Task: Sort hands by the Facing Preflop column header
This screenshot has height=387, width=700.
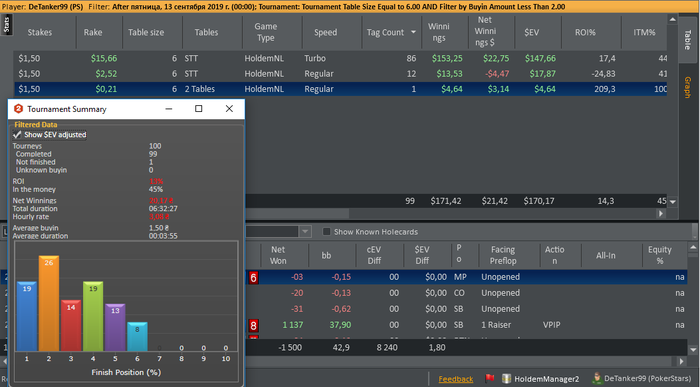Action: [x=503, y=255]
